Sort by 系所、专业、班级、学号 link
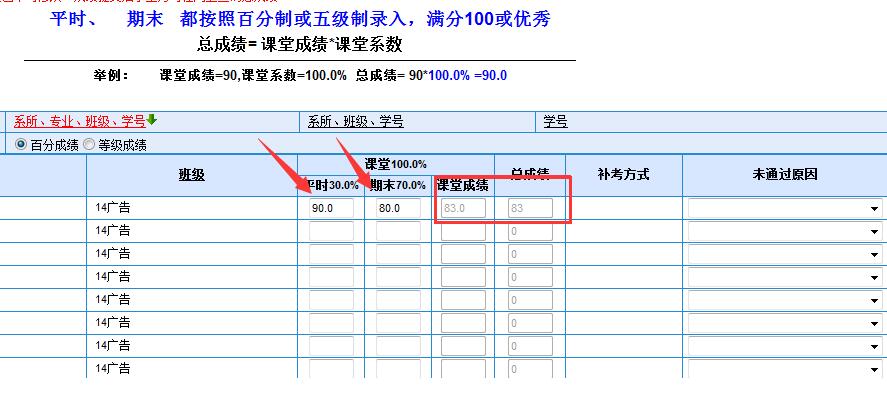 pos(79,122)
